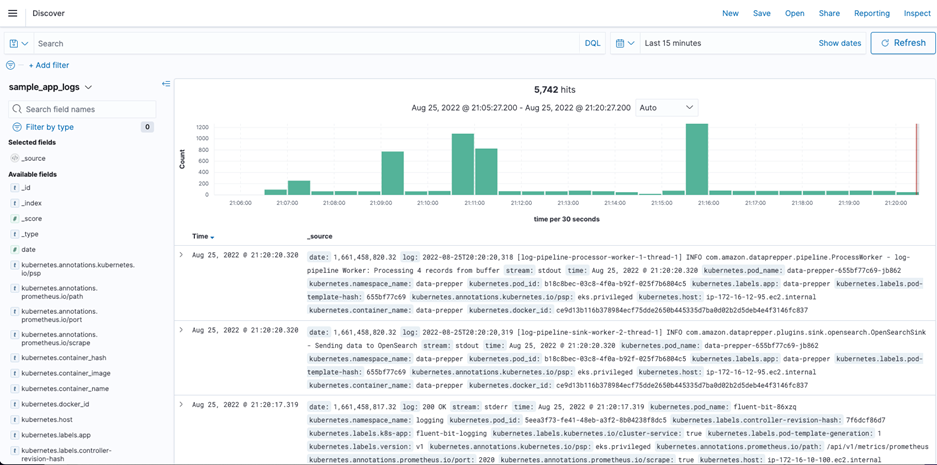Click the Show dates link
The width and height of the screenshot is (937, 465).
pos(840,44)
